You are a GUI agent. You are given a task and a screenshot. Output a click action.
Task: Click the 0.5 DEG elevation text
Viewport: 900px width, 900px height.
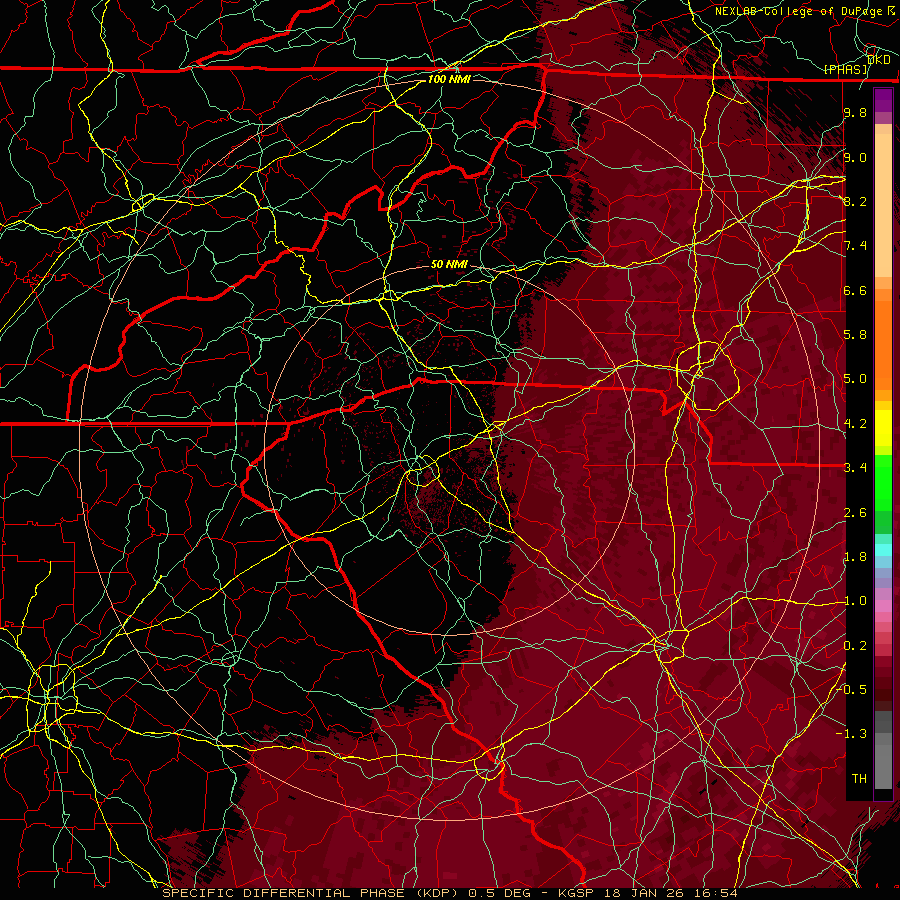(x=498, y=893)
